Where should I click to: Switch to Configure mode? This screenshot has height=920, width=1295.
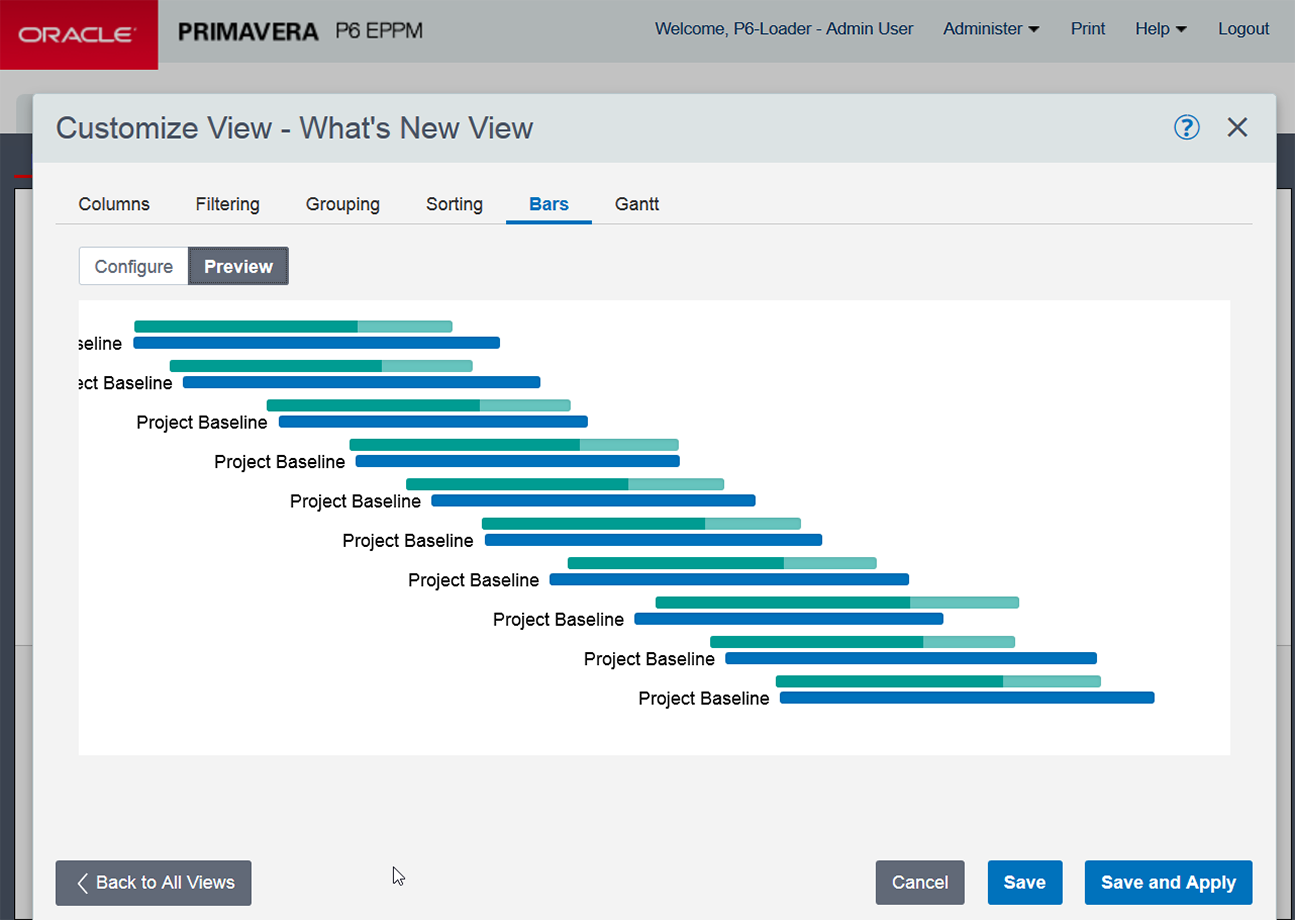click(134, 267)
